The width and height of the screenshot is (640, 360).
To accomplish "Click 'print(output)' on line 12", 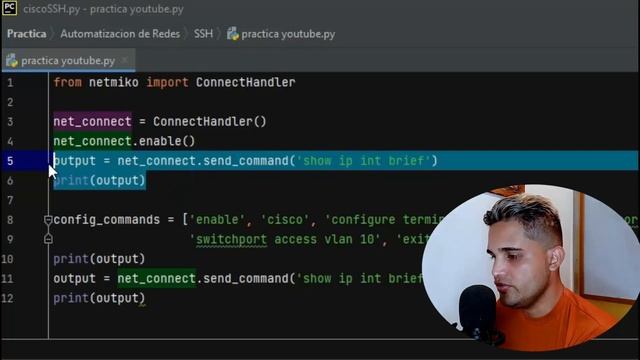I will click(x=99, y=298).
